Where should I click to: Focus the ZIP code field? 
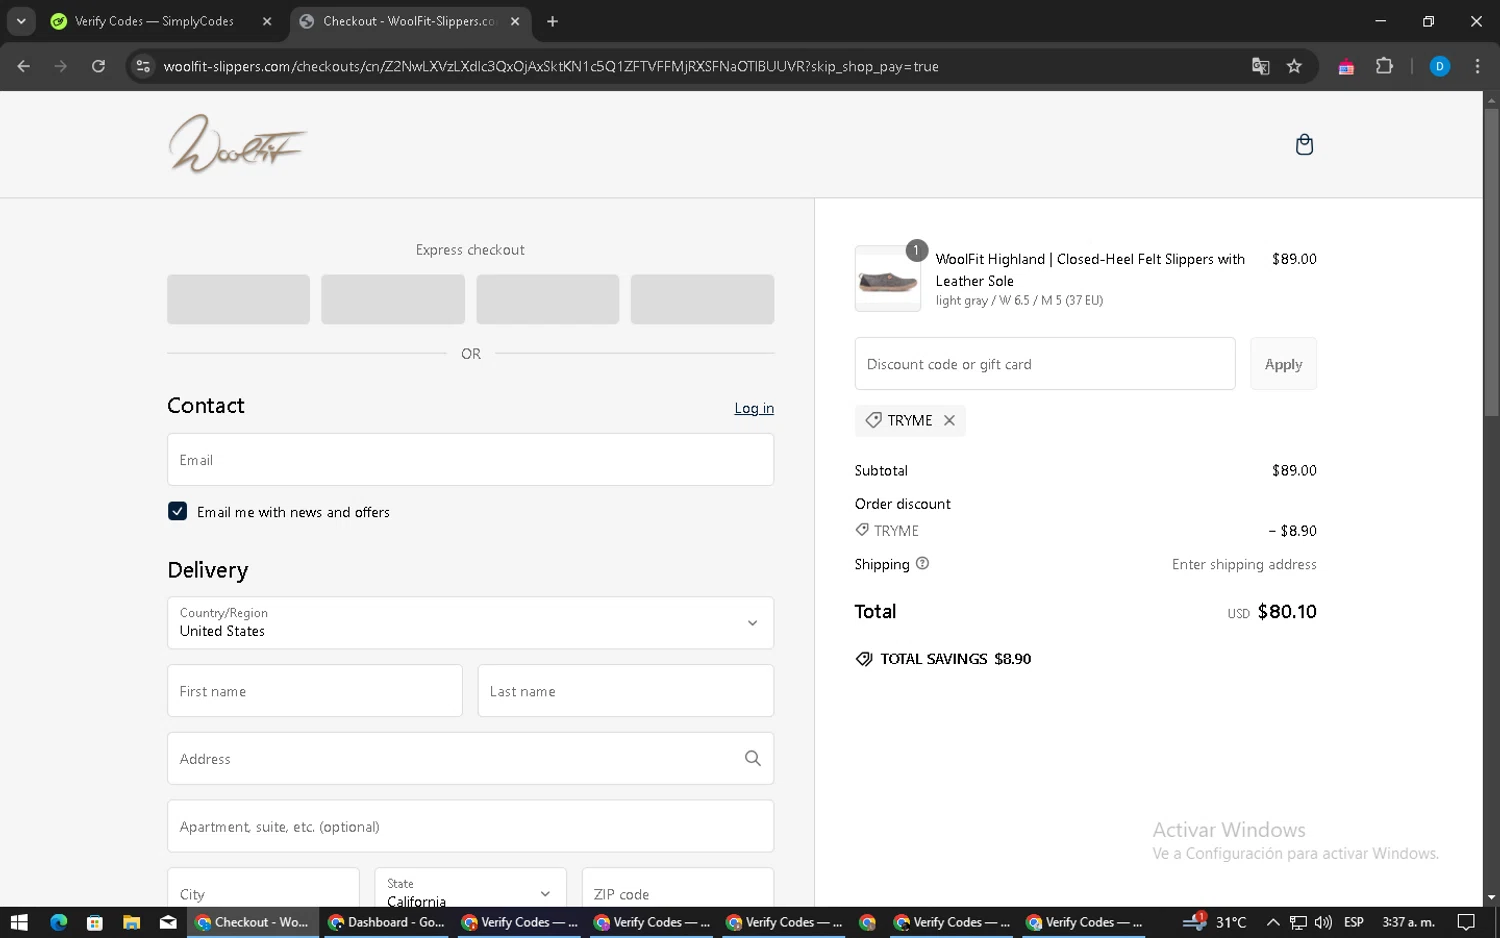[678, 887]
